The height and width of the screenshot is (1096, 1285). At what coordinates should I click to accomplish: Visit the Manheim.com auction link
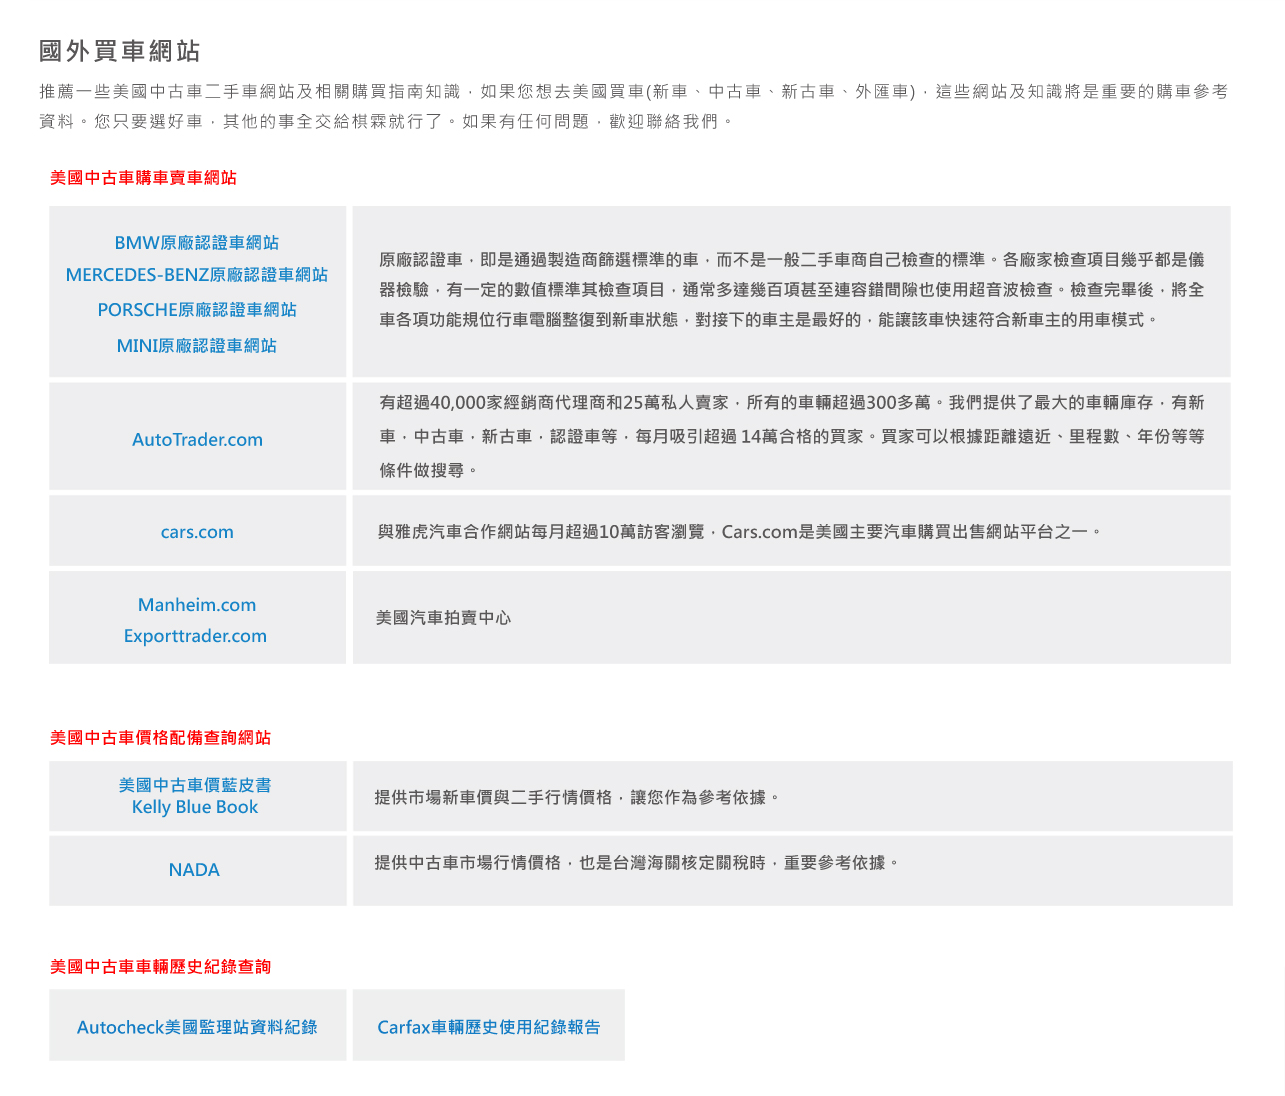[x=197, y=605]
